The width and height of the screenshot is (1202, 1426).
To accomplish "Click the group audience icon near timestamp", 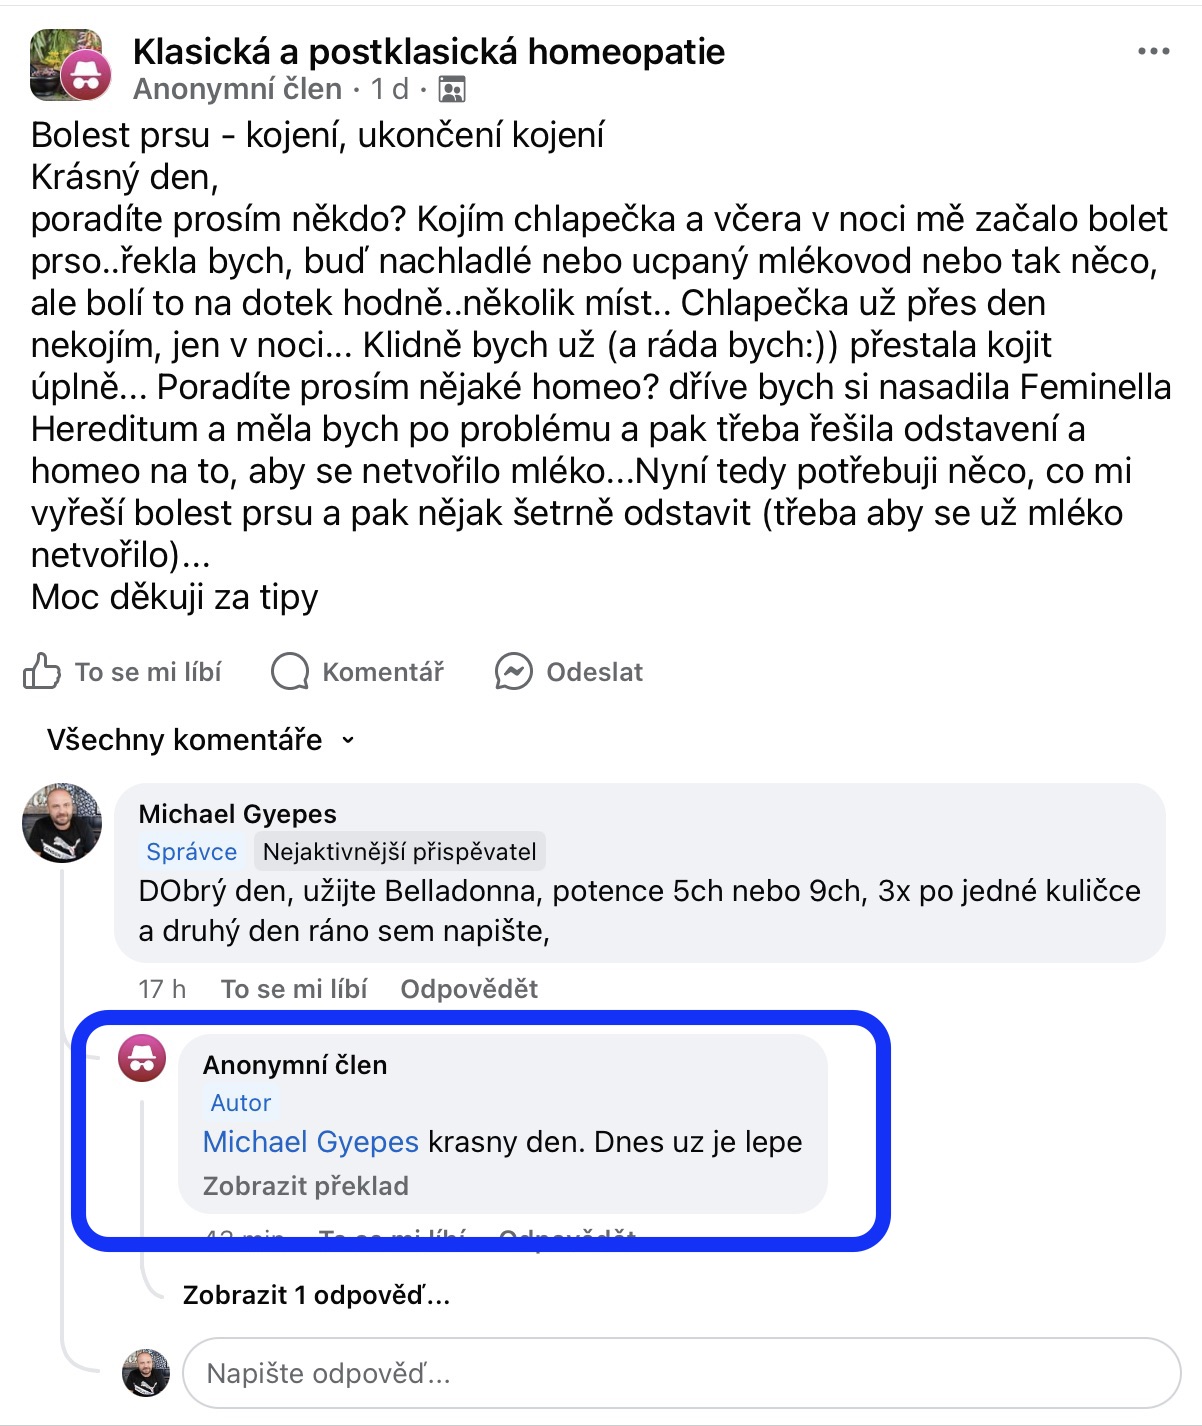I will 452,90.
